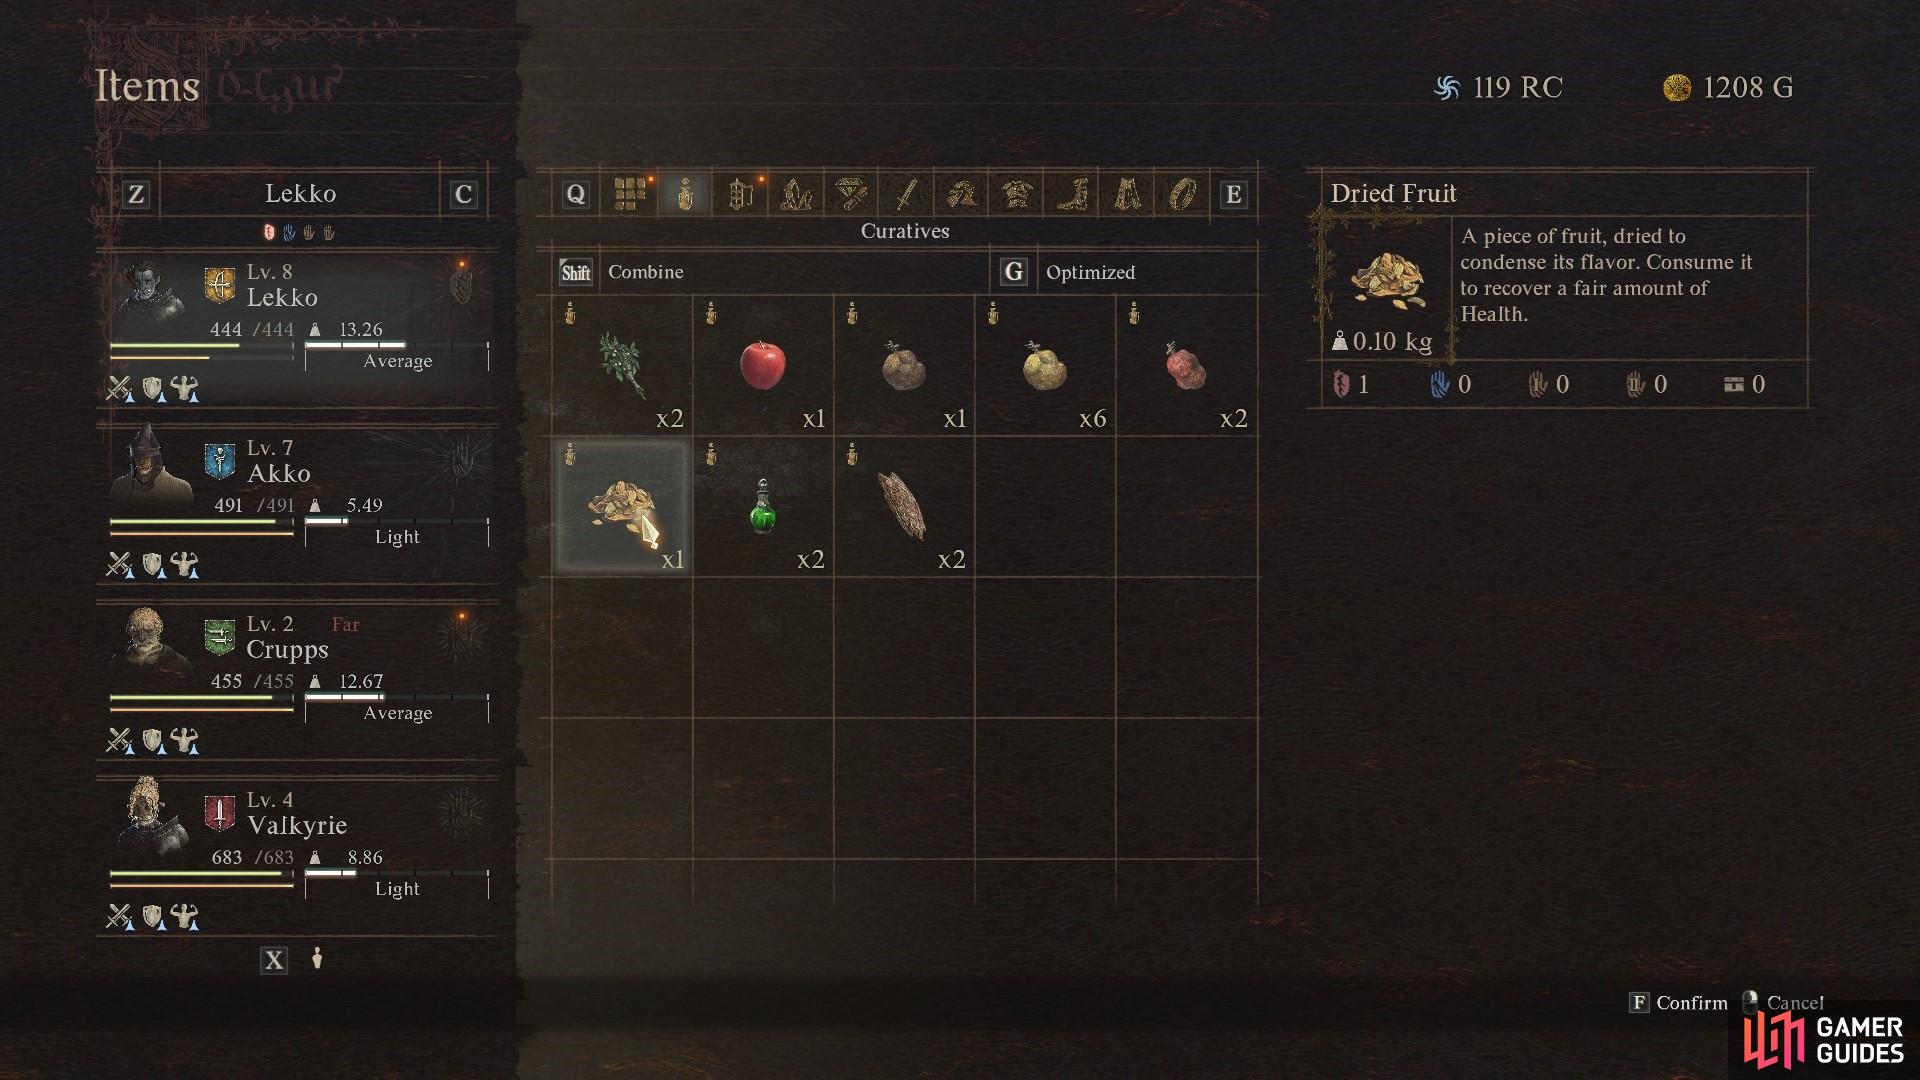The height and width of the screenshot is (1080, 1920).
Task: Click the Confirm prompt
Action: pos(1679,1002)
